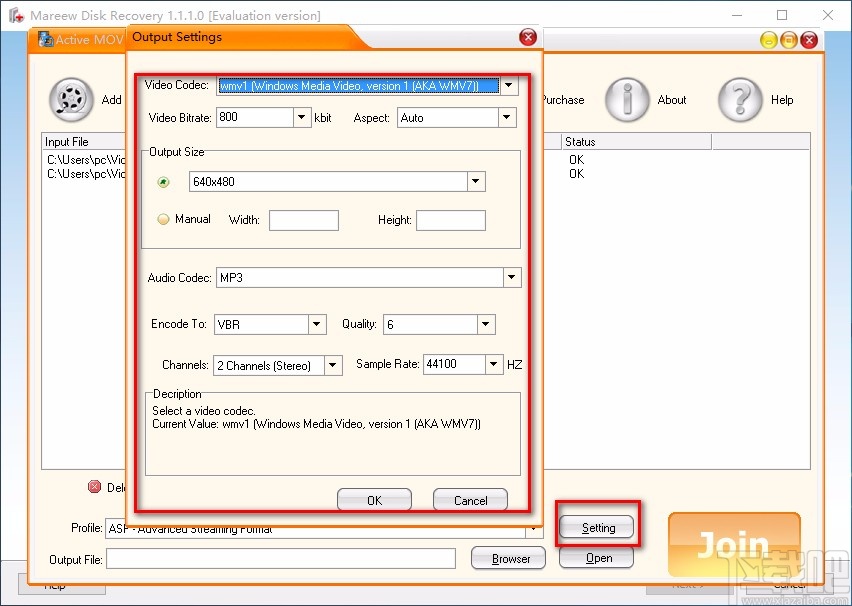Click the orange Join button
Image resolution: width=852 pixels, height=606 pixels.
tap(734, 545)
